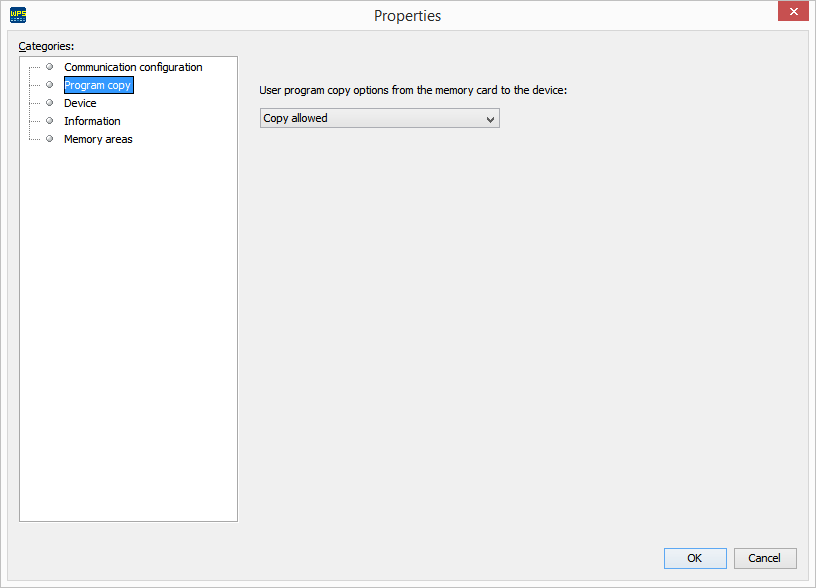Select the Memory areas category

click(97, 138)
